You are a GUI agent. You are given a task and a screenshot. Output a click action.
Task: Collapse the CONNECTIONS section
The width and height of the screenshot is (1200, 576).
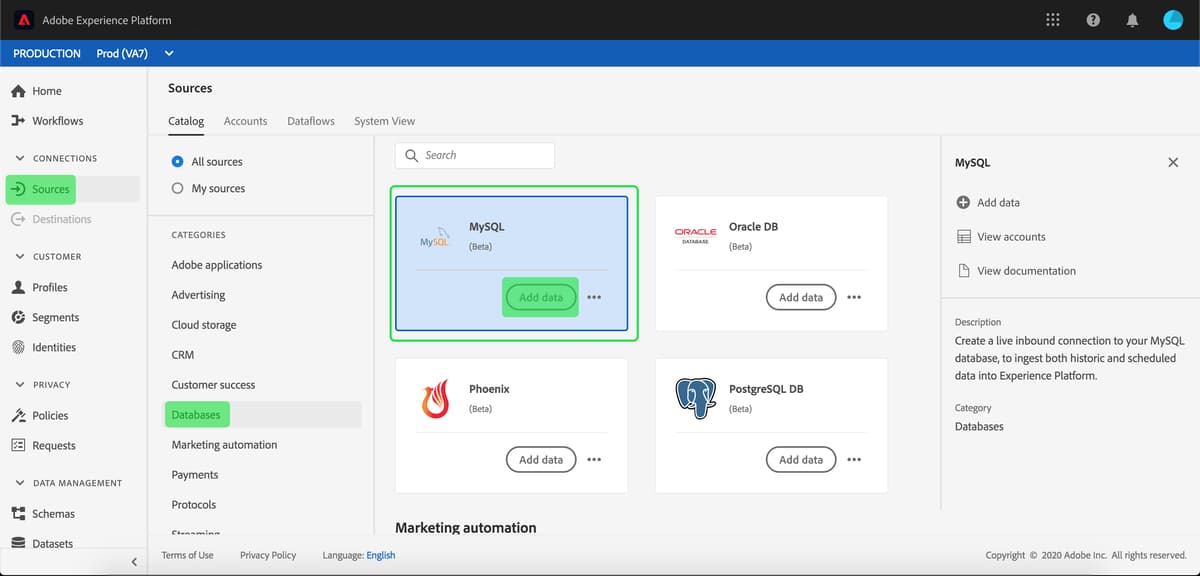(x=19, y=157)
